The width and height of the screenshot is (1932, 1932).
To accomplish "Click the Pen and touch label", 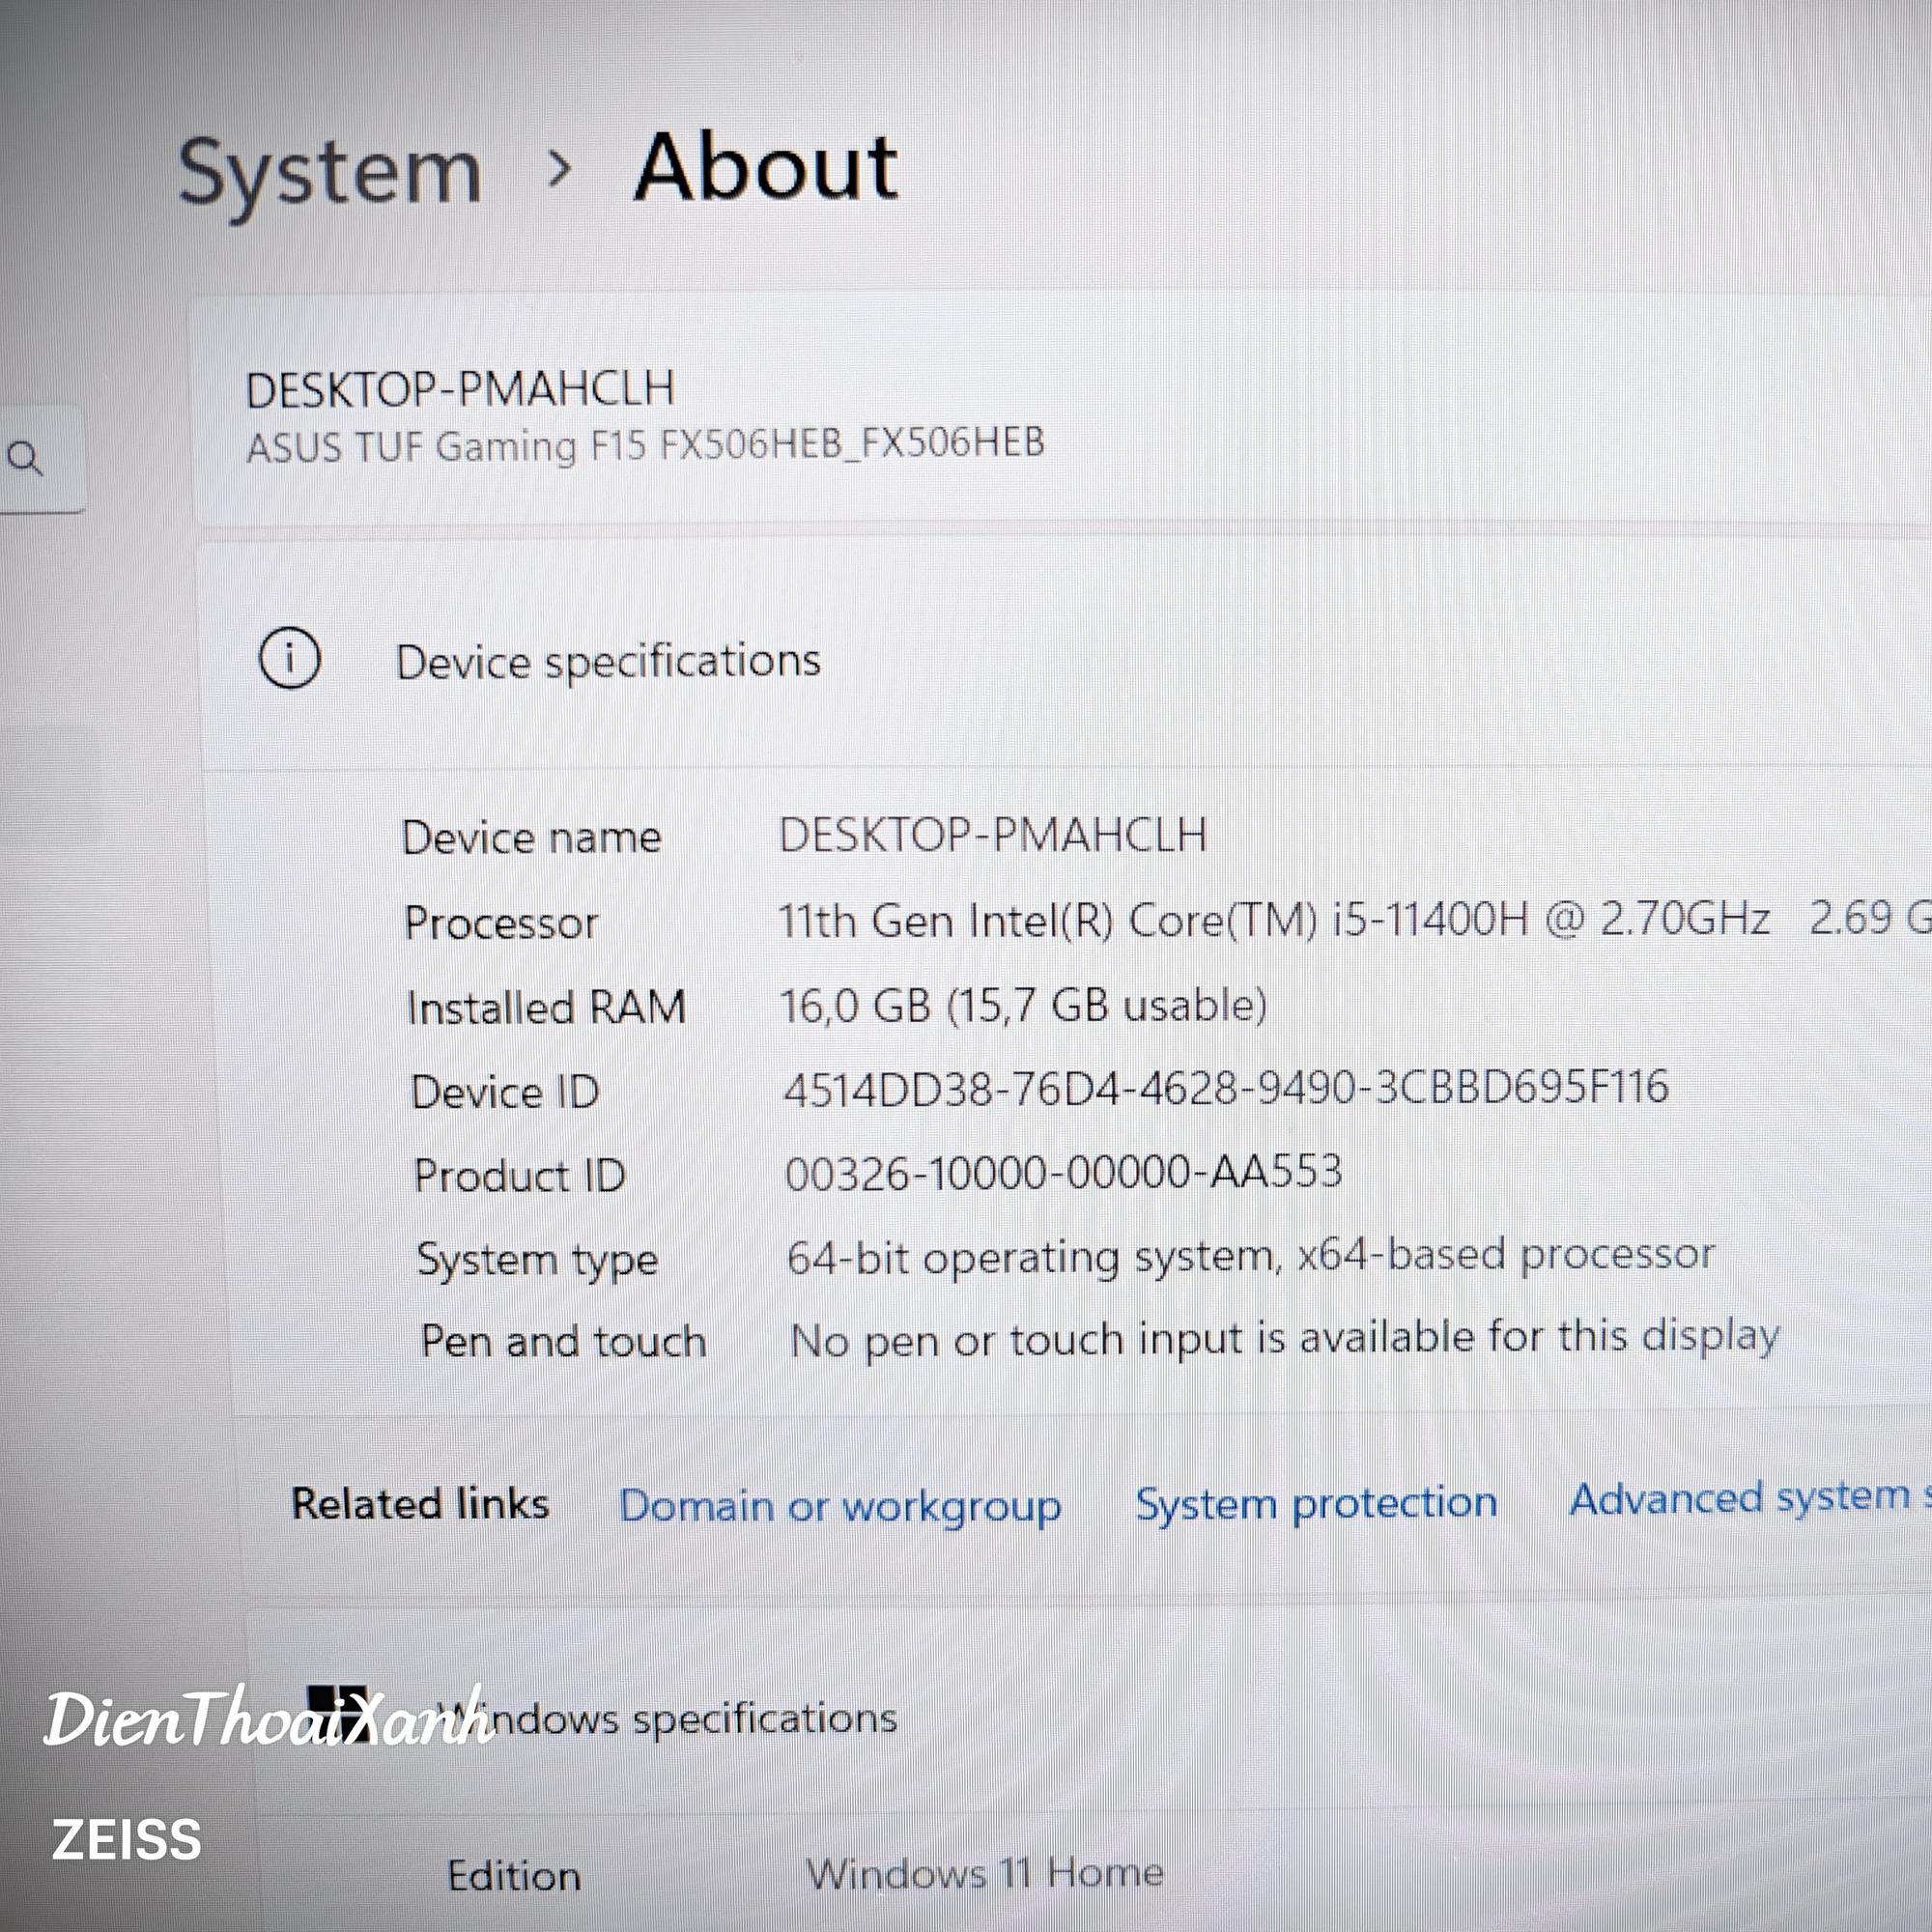I will click(563, 1341).
